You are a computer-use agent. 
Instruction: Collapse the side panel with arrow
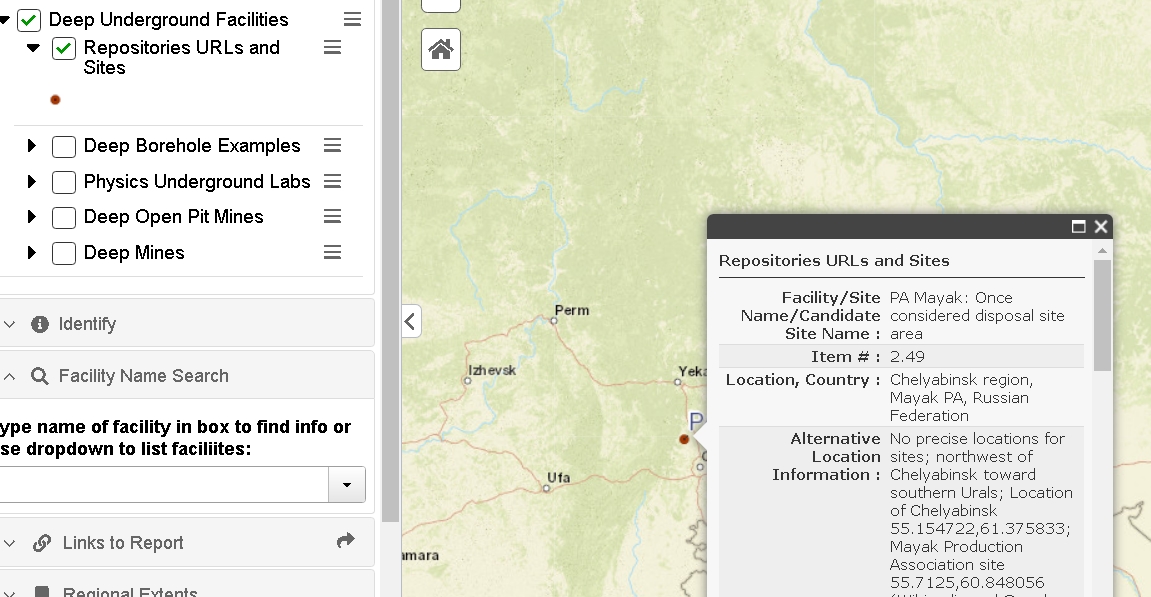(411, 322)
